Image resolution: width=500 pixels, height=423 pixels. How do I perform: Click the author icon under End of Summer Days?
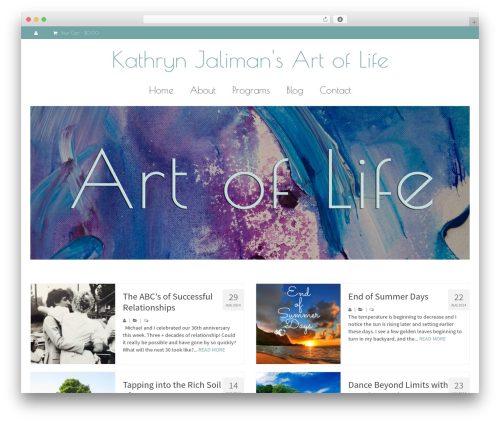(350, 310)
